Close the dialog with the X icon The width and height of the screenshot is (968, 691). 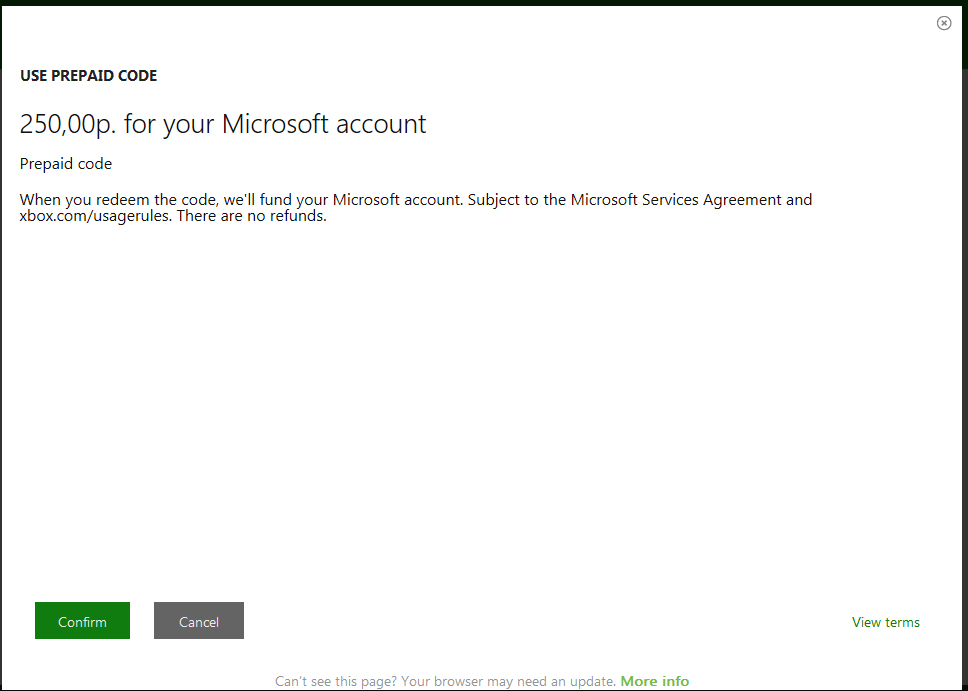point(944,23)
